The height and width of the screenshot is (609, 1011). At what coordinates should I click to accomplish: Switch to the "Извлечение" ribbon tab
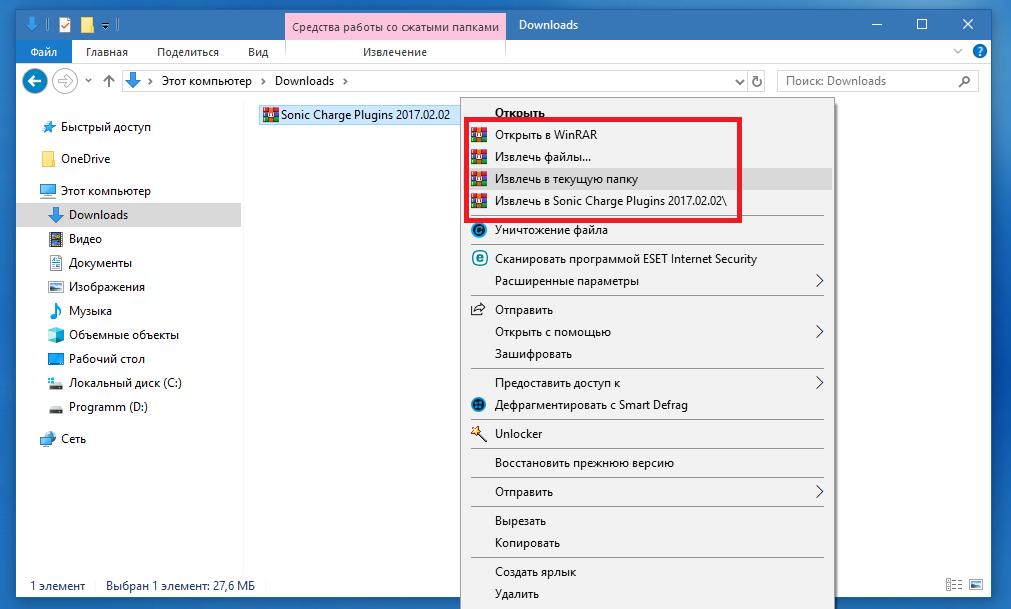click(394, 52)
